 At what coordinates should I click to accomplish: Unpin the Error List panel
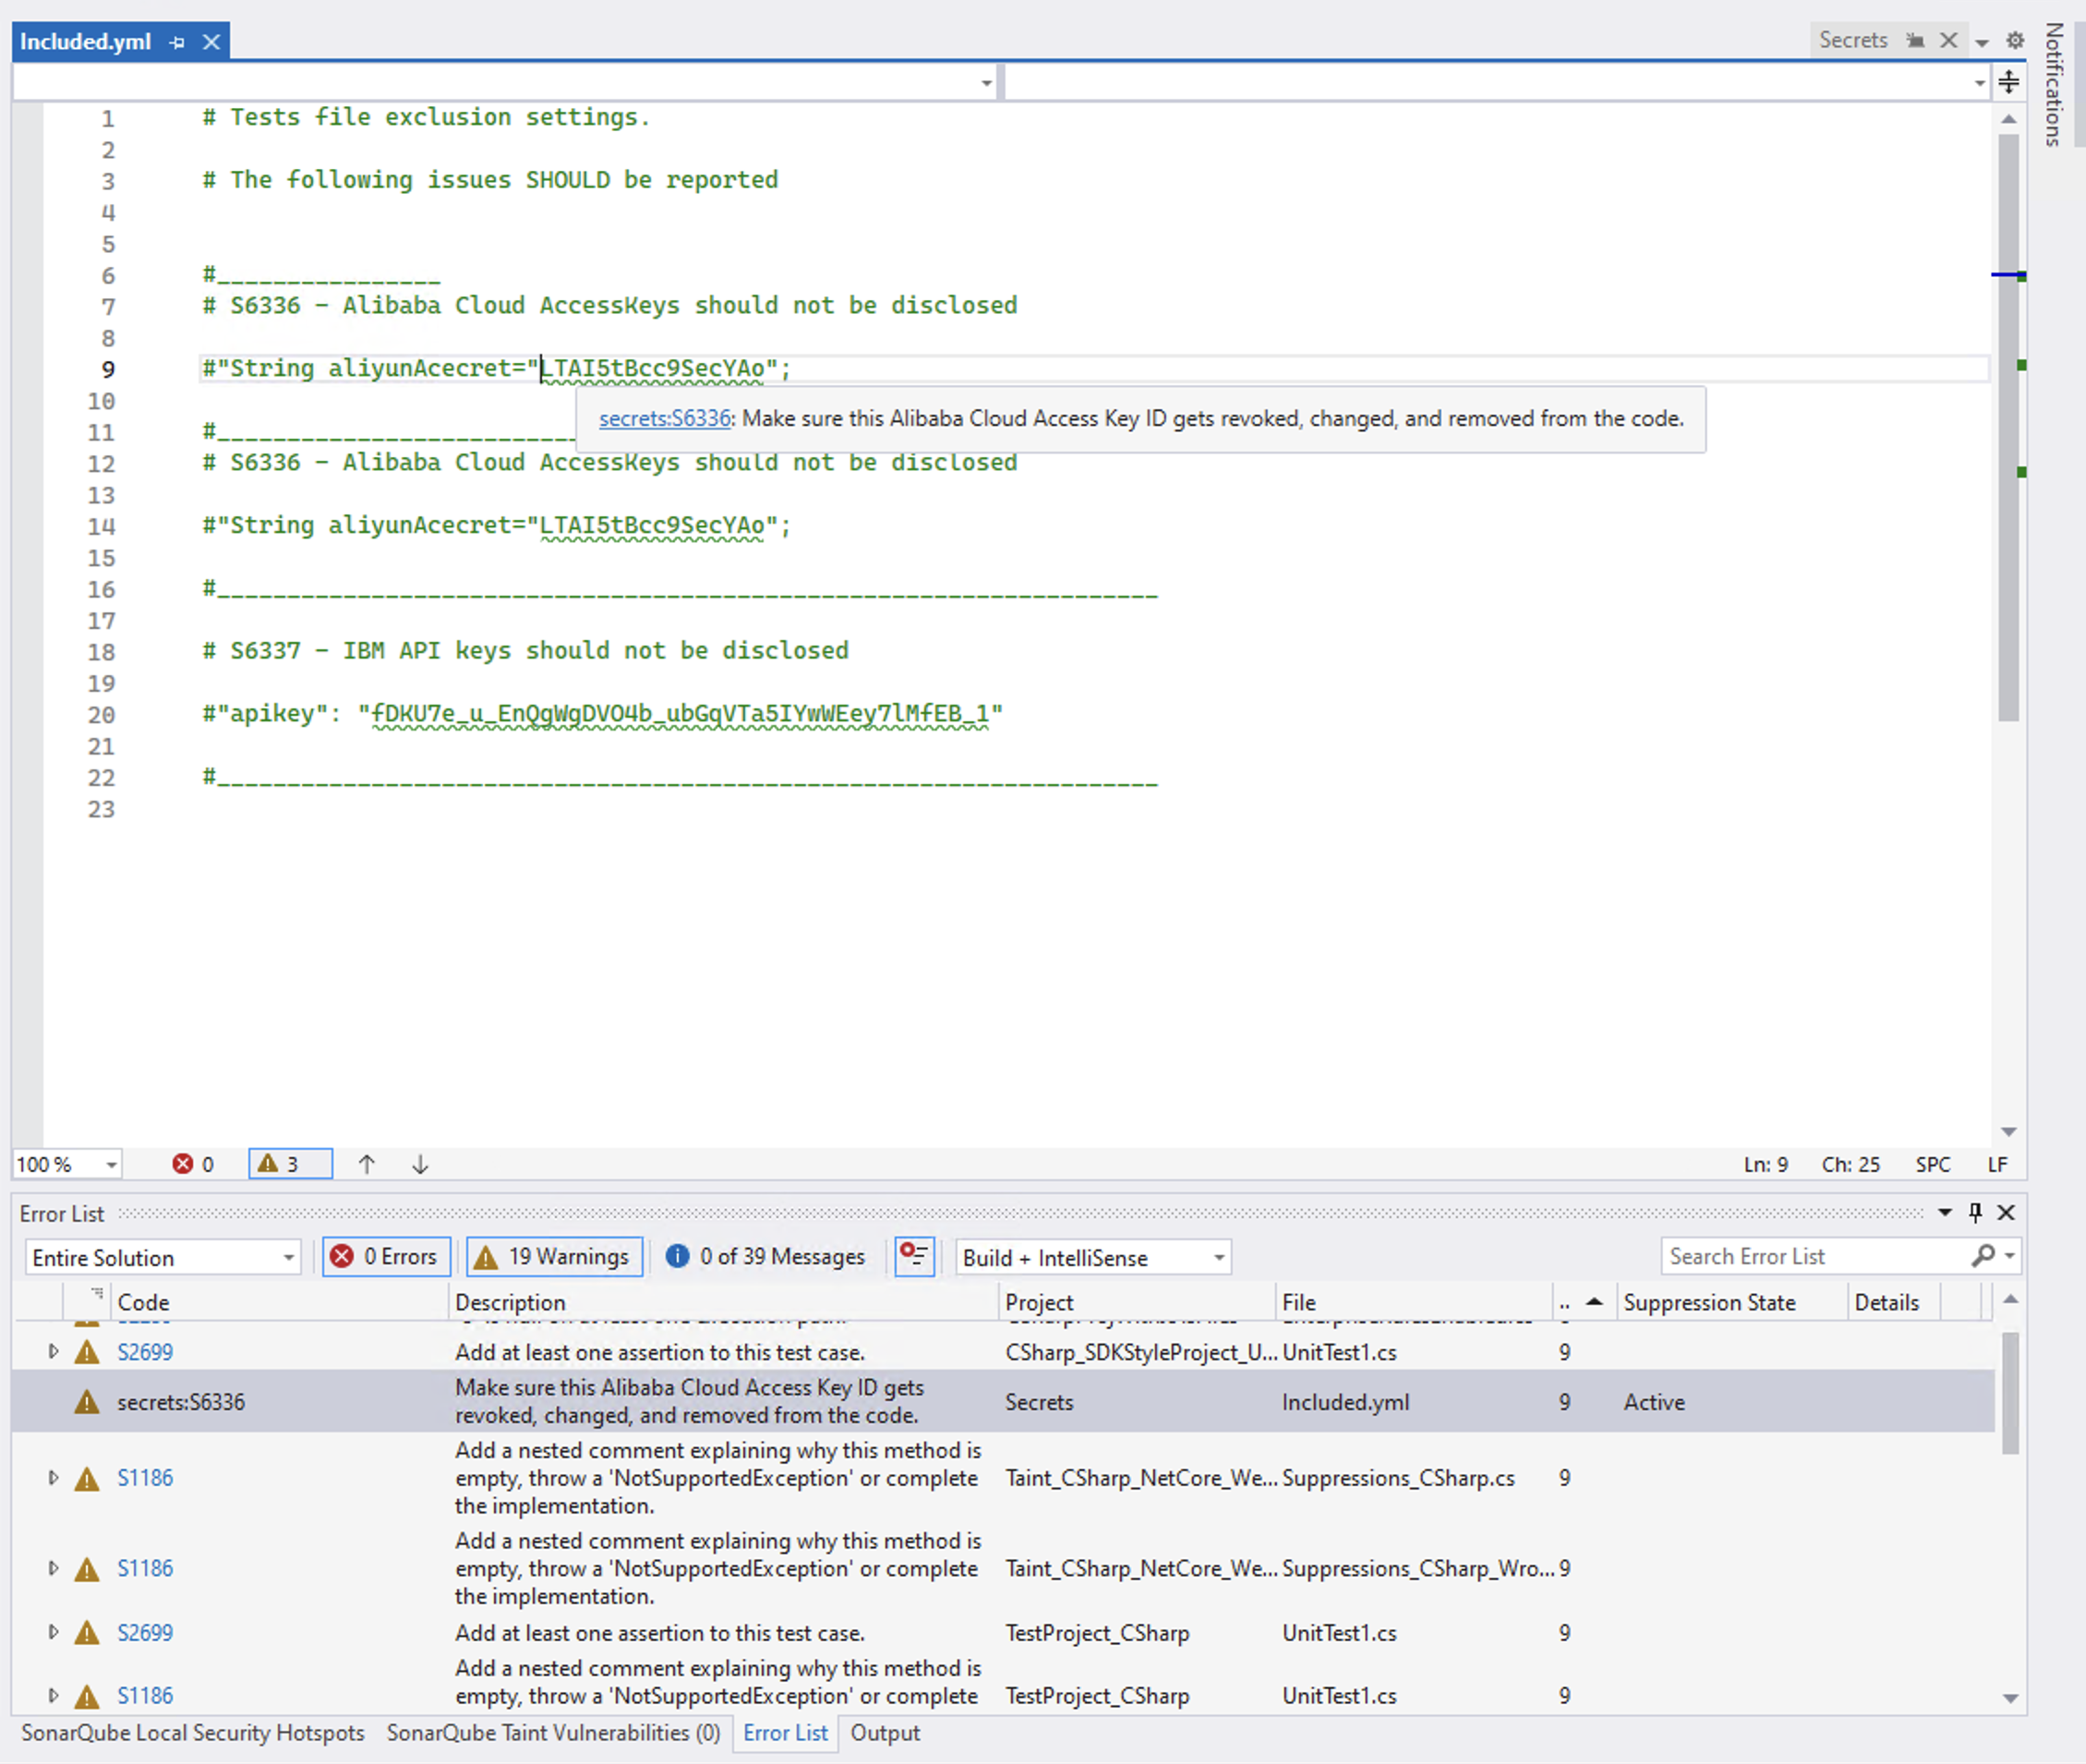[1975, 1212]
